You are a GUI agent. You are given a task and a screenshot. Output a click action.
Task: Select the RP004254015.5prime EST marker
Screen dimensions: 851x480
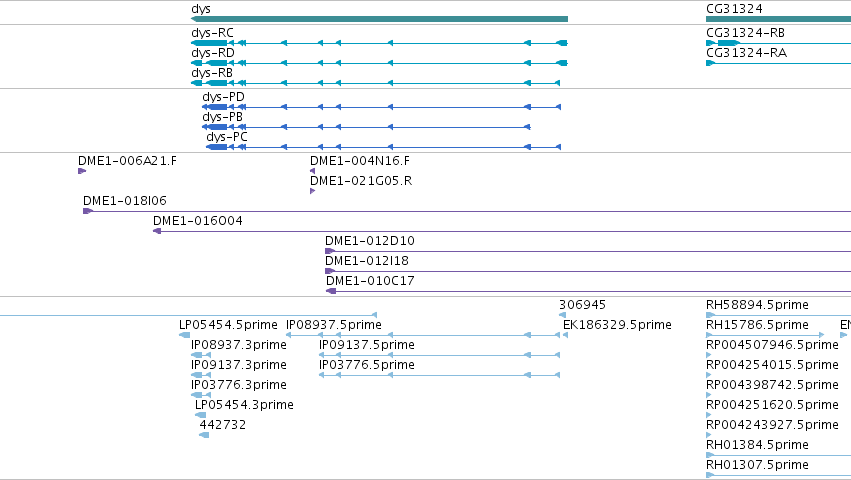pos(709,375)
